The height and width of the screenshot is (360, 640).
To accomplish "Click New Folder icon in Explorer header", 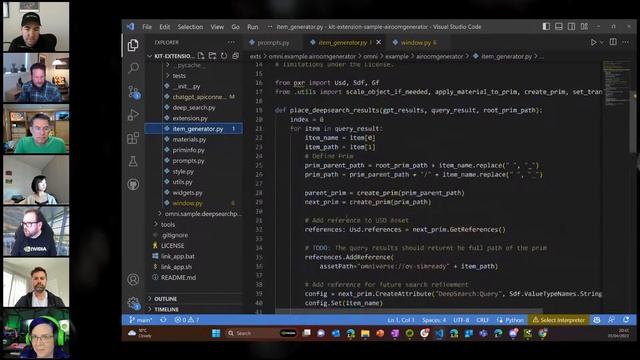I will click(x=212, y=56).
